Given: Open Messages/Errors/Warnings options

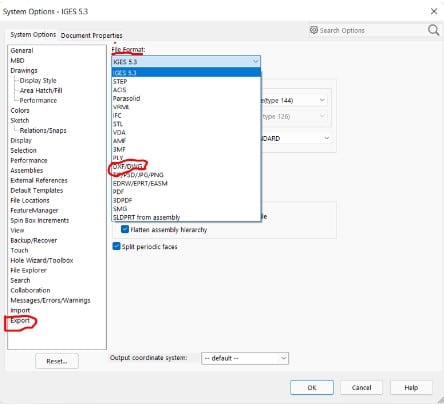Looking at the screenshot, I should click(x=50, y=301).
